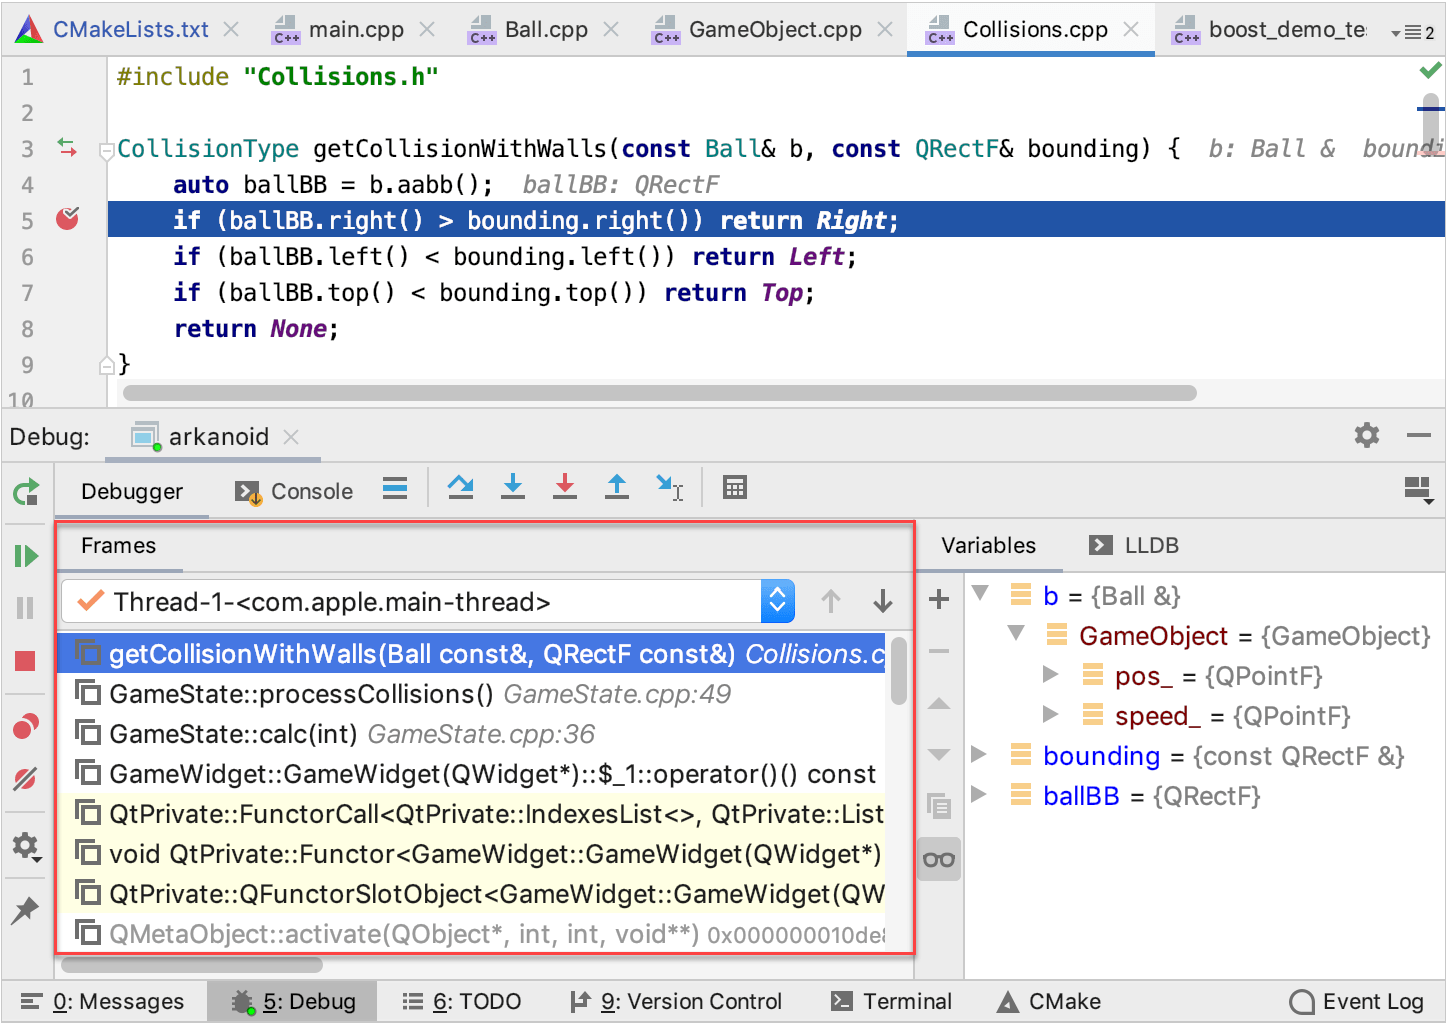Move the watch down
This screenshot has height=1025, width=1448.
939,755
